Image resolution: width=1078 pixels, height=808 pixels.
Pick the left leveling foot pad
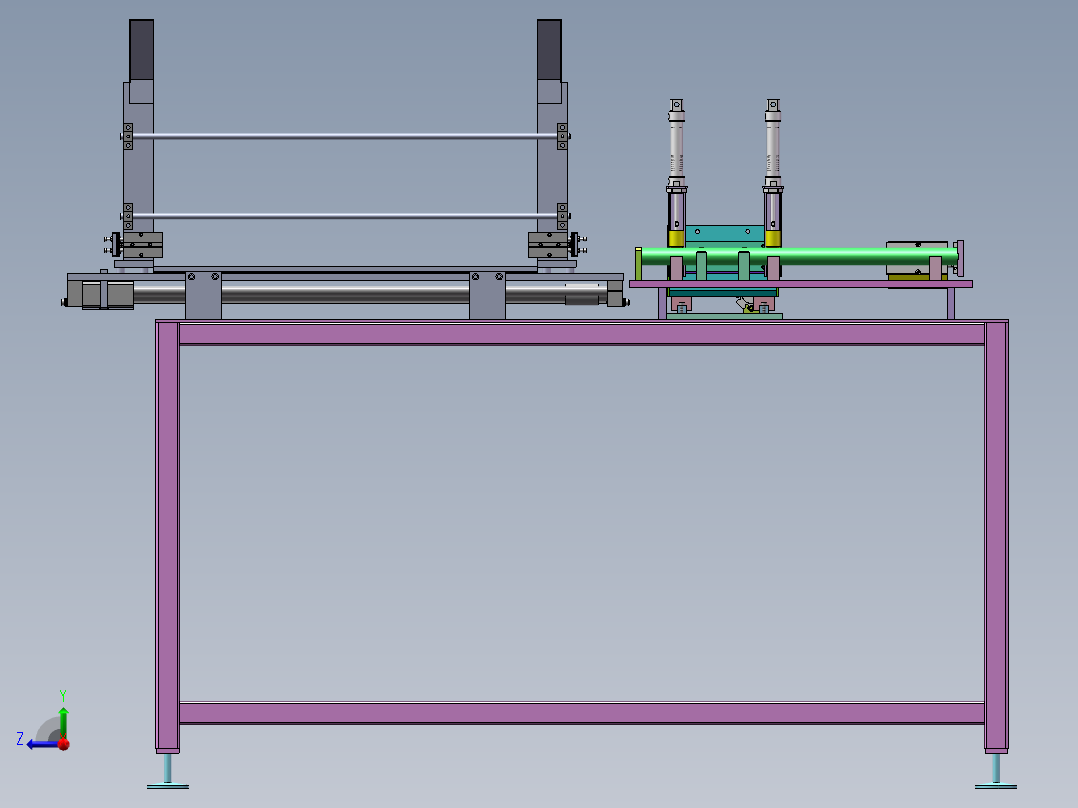point(168,786)
